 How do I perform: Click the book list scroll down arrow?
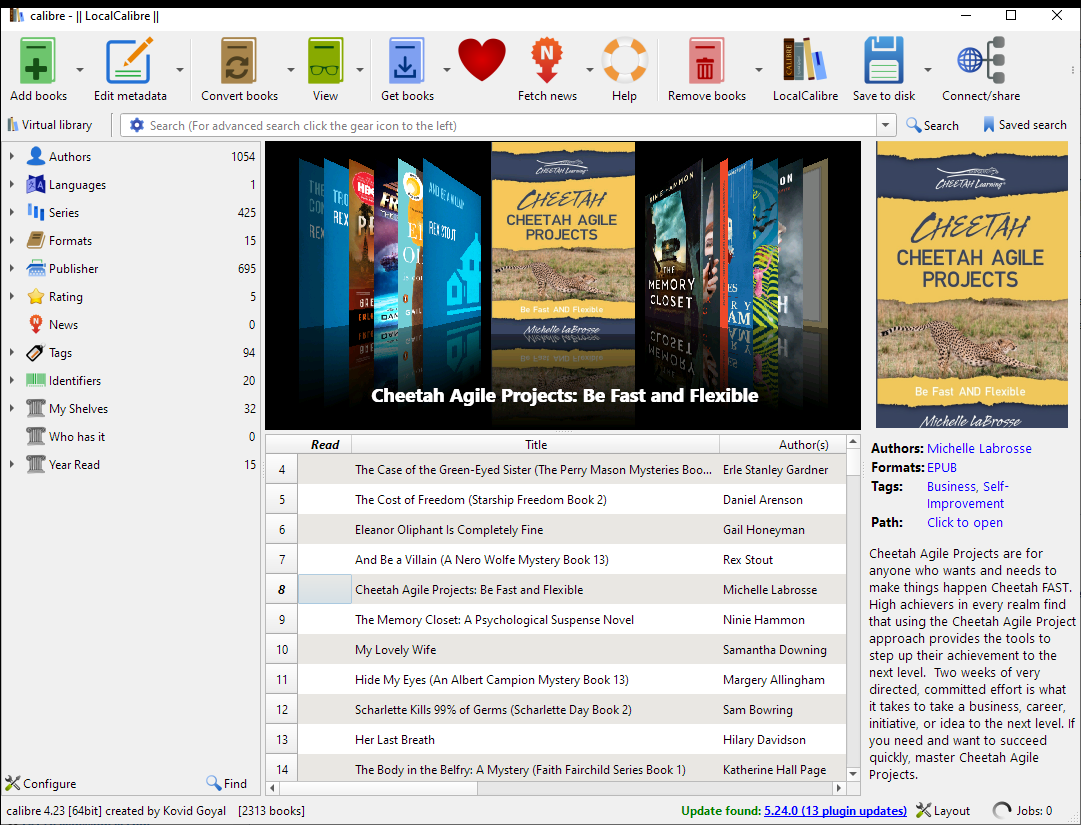point(853,773)
